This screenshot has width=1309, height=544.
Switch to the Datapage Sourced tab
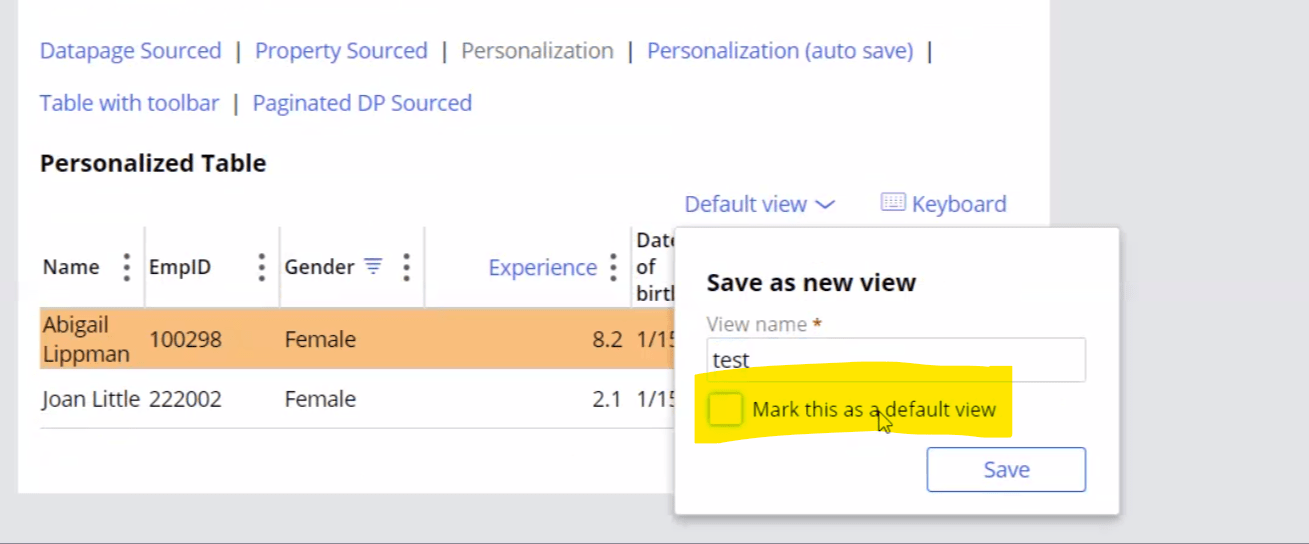(130, 51)
